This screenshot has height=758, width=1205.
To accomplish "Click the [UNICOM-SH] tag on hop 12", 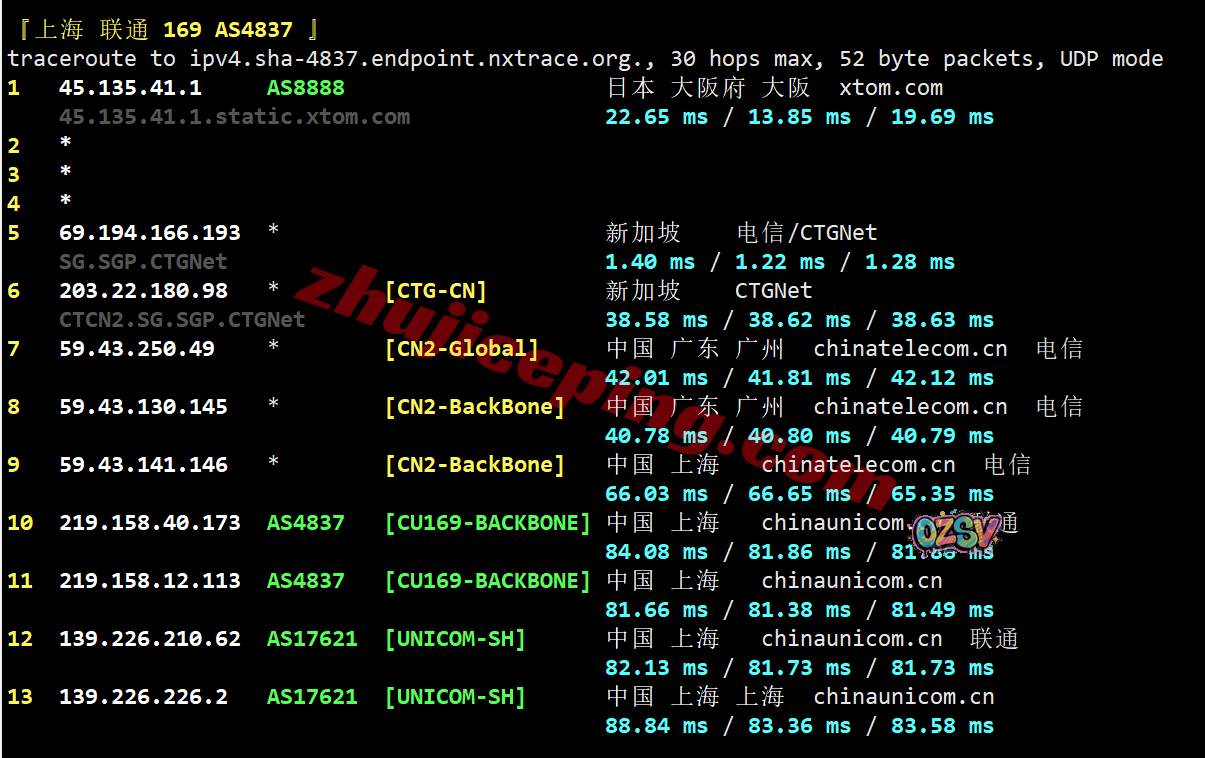I will click(x=455, y=639).
